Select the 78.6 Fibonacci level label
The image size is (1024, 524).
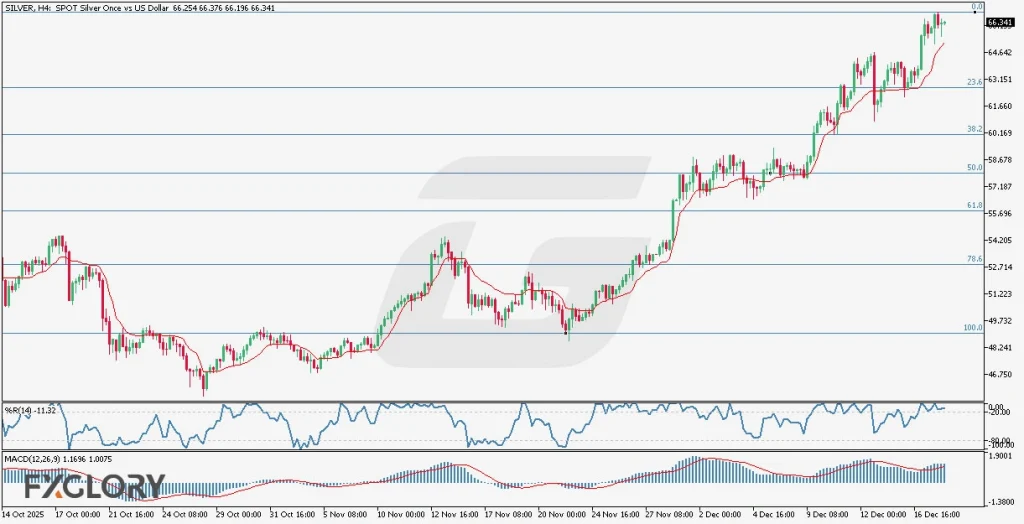click(974, 259)
